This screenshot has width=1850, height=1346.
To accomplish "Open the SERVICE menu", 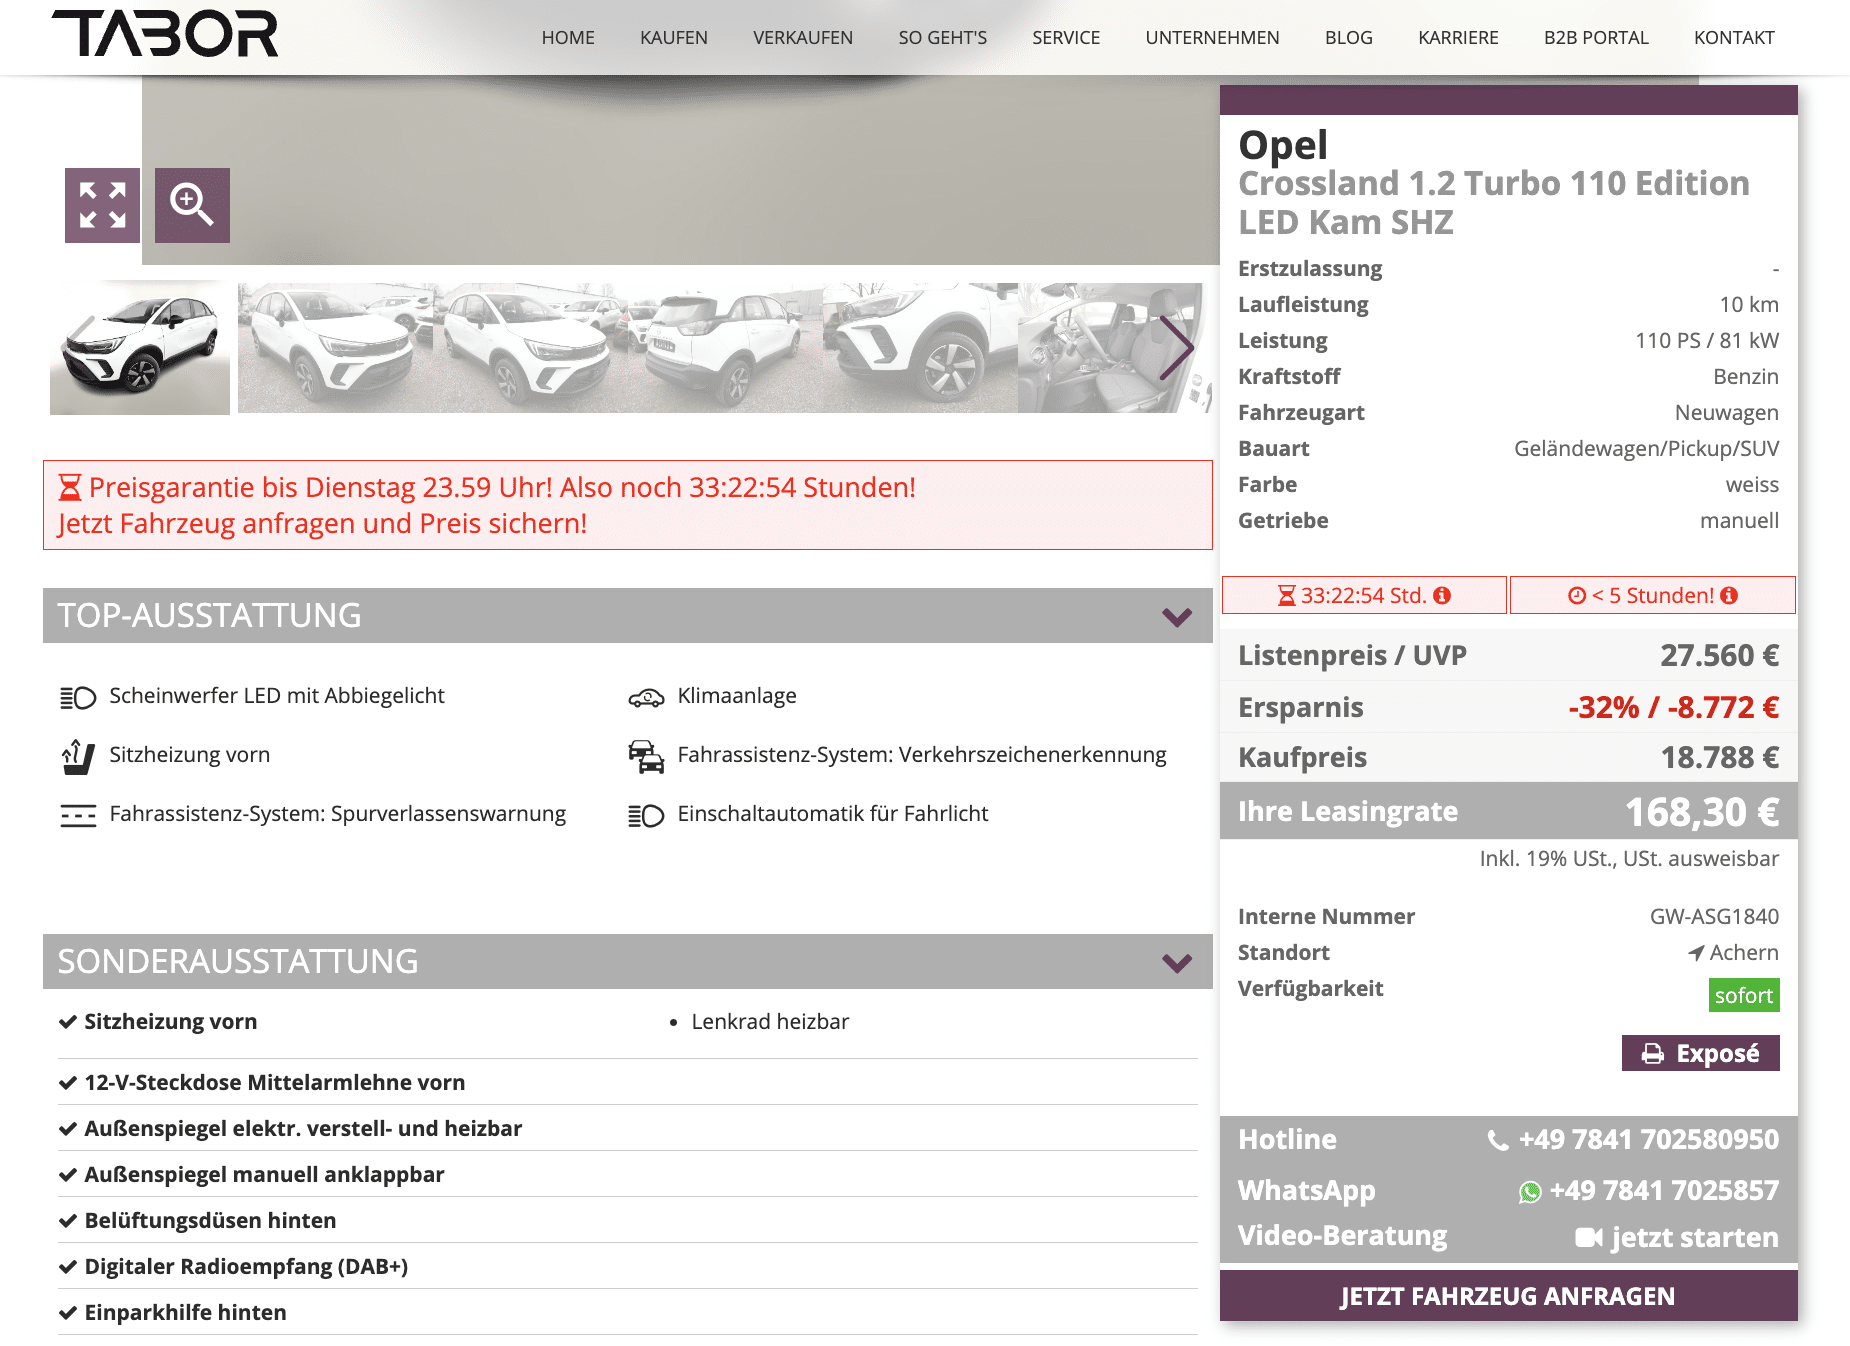I will point(1066,38).
